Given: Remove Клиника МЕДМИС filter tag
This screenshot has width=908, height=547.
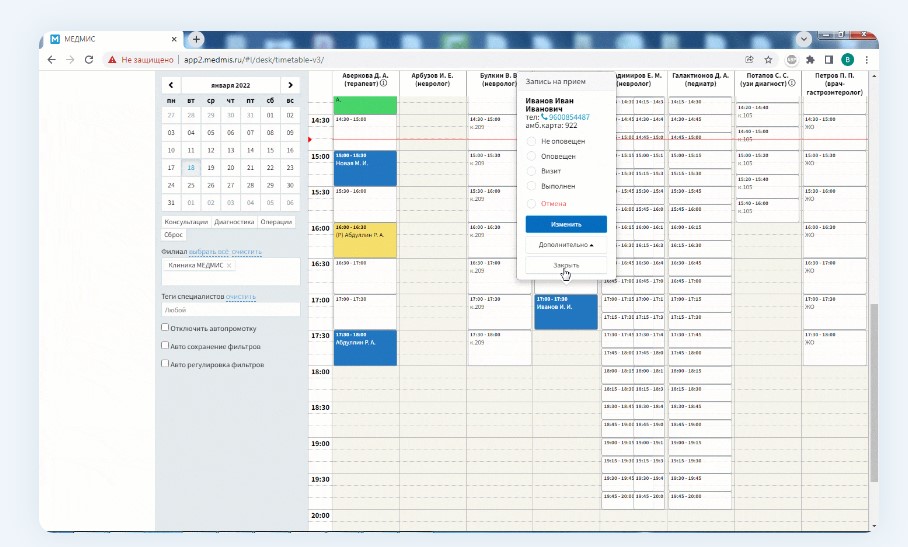Looking at the screenshot, I should pos(229,266).
